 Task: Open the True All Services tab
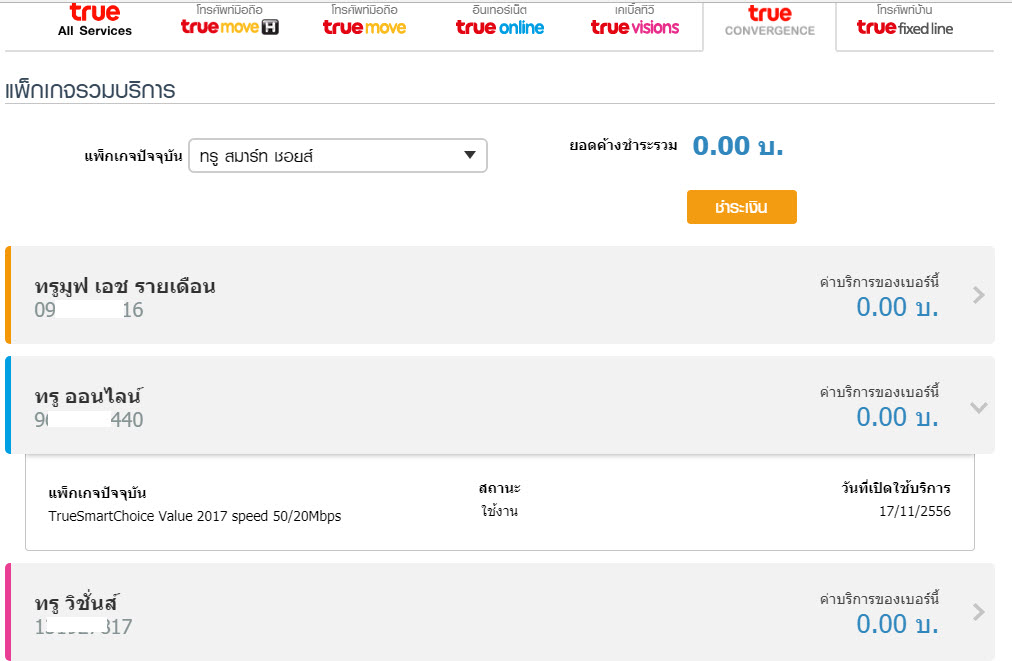click(x=95, y=20)
